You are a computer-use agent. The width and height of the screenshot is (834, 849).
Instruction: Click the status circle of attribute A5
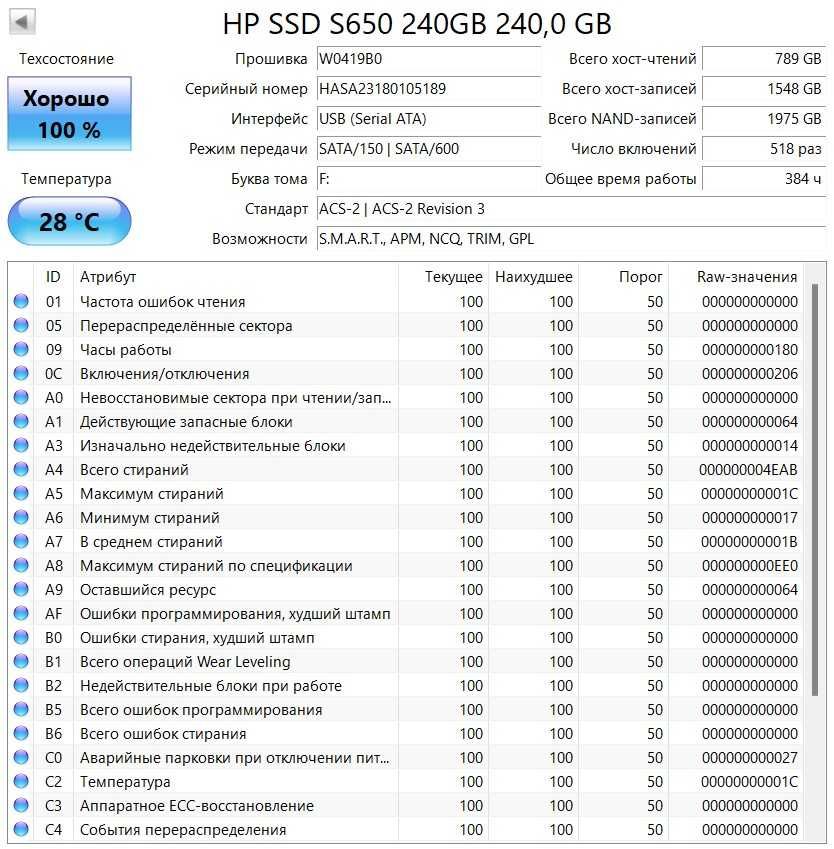coord(21,493)
